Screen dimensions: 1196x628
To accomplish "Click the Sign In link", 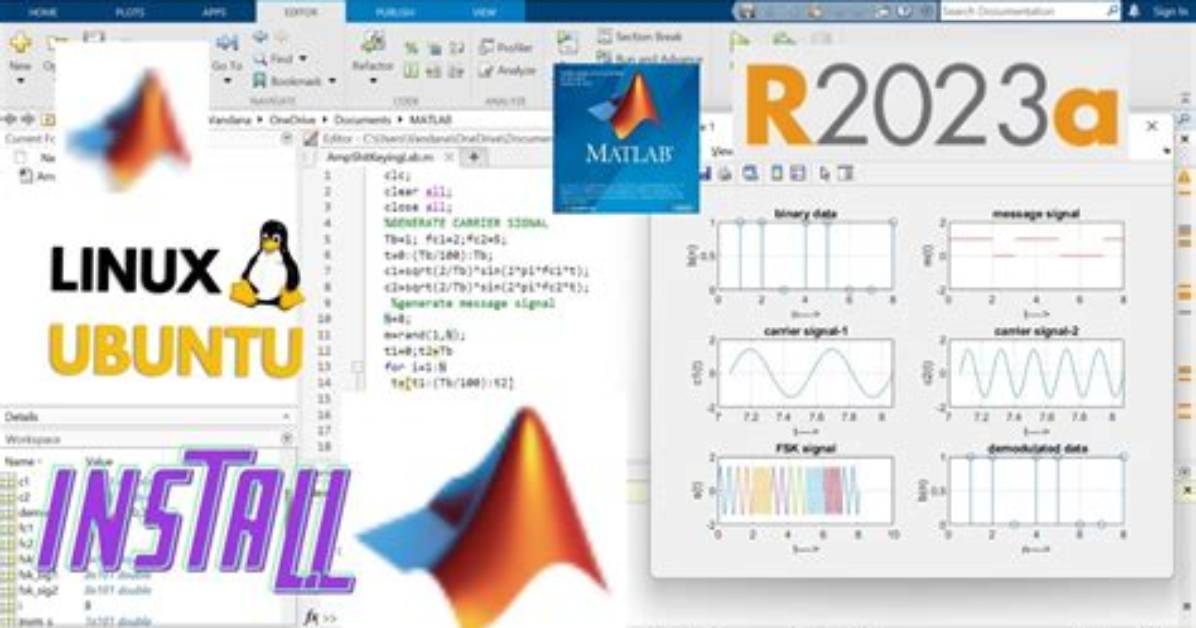I will (x=1170, y=11).
